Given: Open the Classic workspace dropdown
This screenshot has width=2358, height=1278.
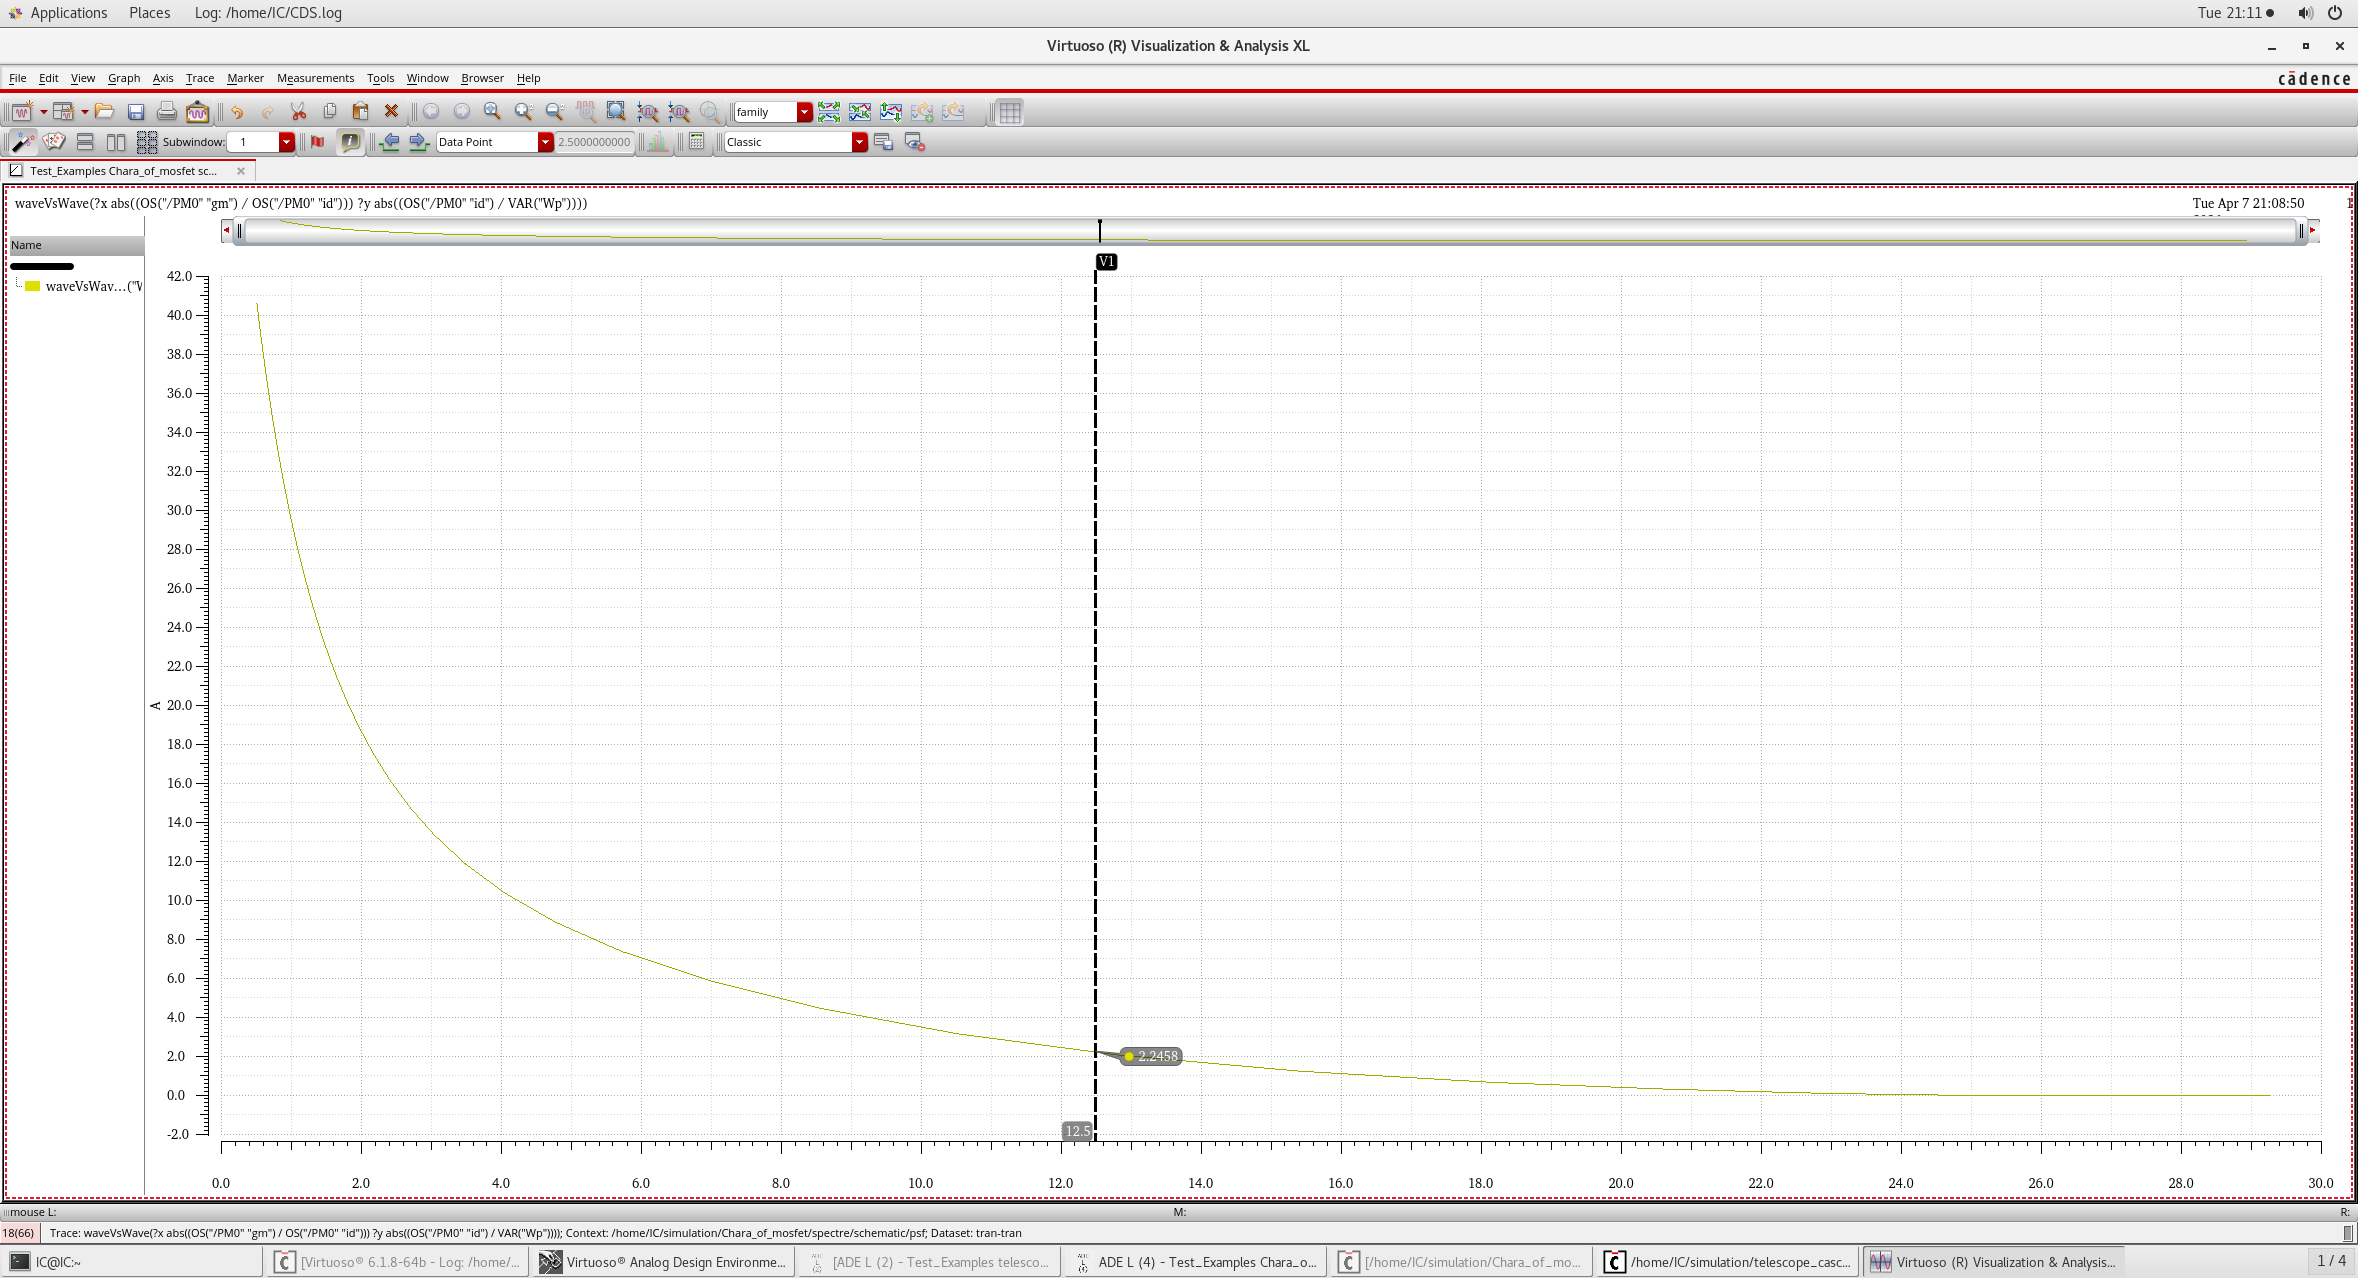Looking at the screenshot, I should coord(859,142).
